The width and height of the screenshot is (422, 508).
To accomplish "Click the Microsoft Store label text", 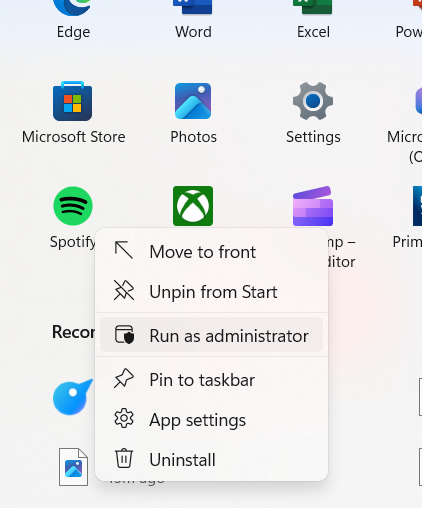I will pos(74,137).
